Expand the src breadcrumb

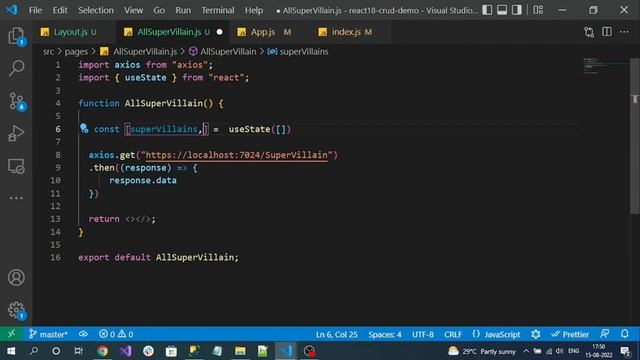click(x=48, y=51)
